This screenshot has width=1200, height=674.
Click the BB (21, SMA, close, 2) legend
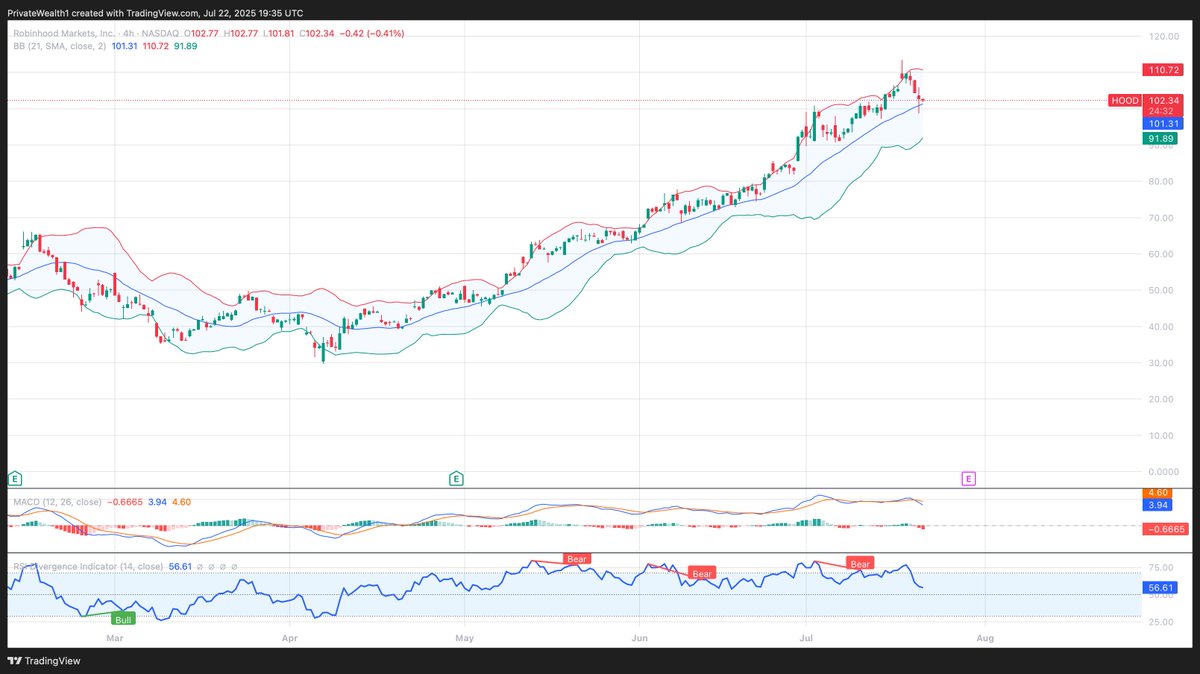pos(60,46)
